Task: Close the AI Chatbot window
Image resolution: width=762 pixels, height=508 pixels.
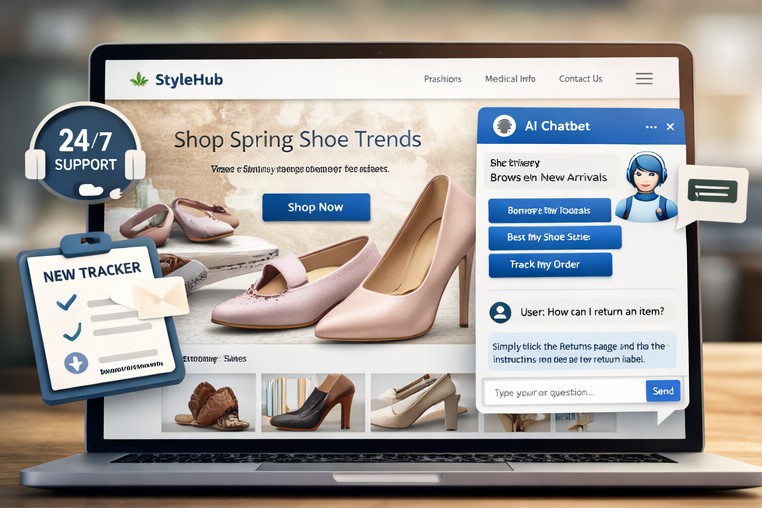Action: click(670, 127)
